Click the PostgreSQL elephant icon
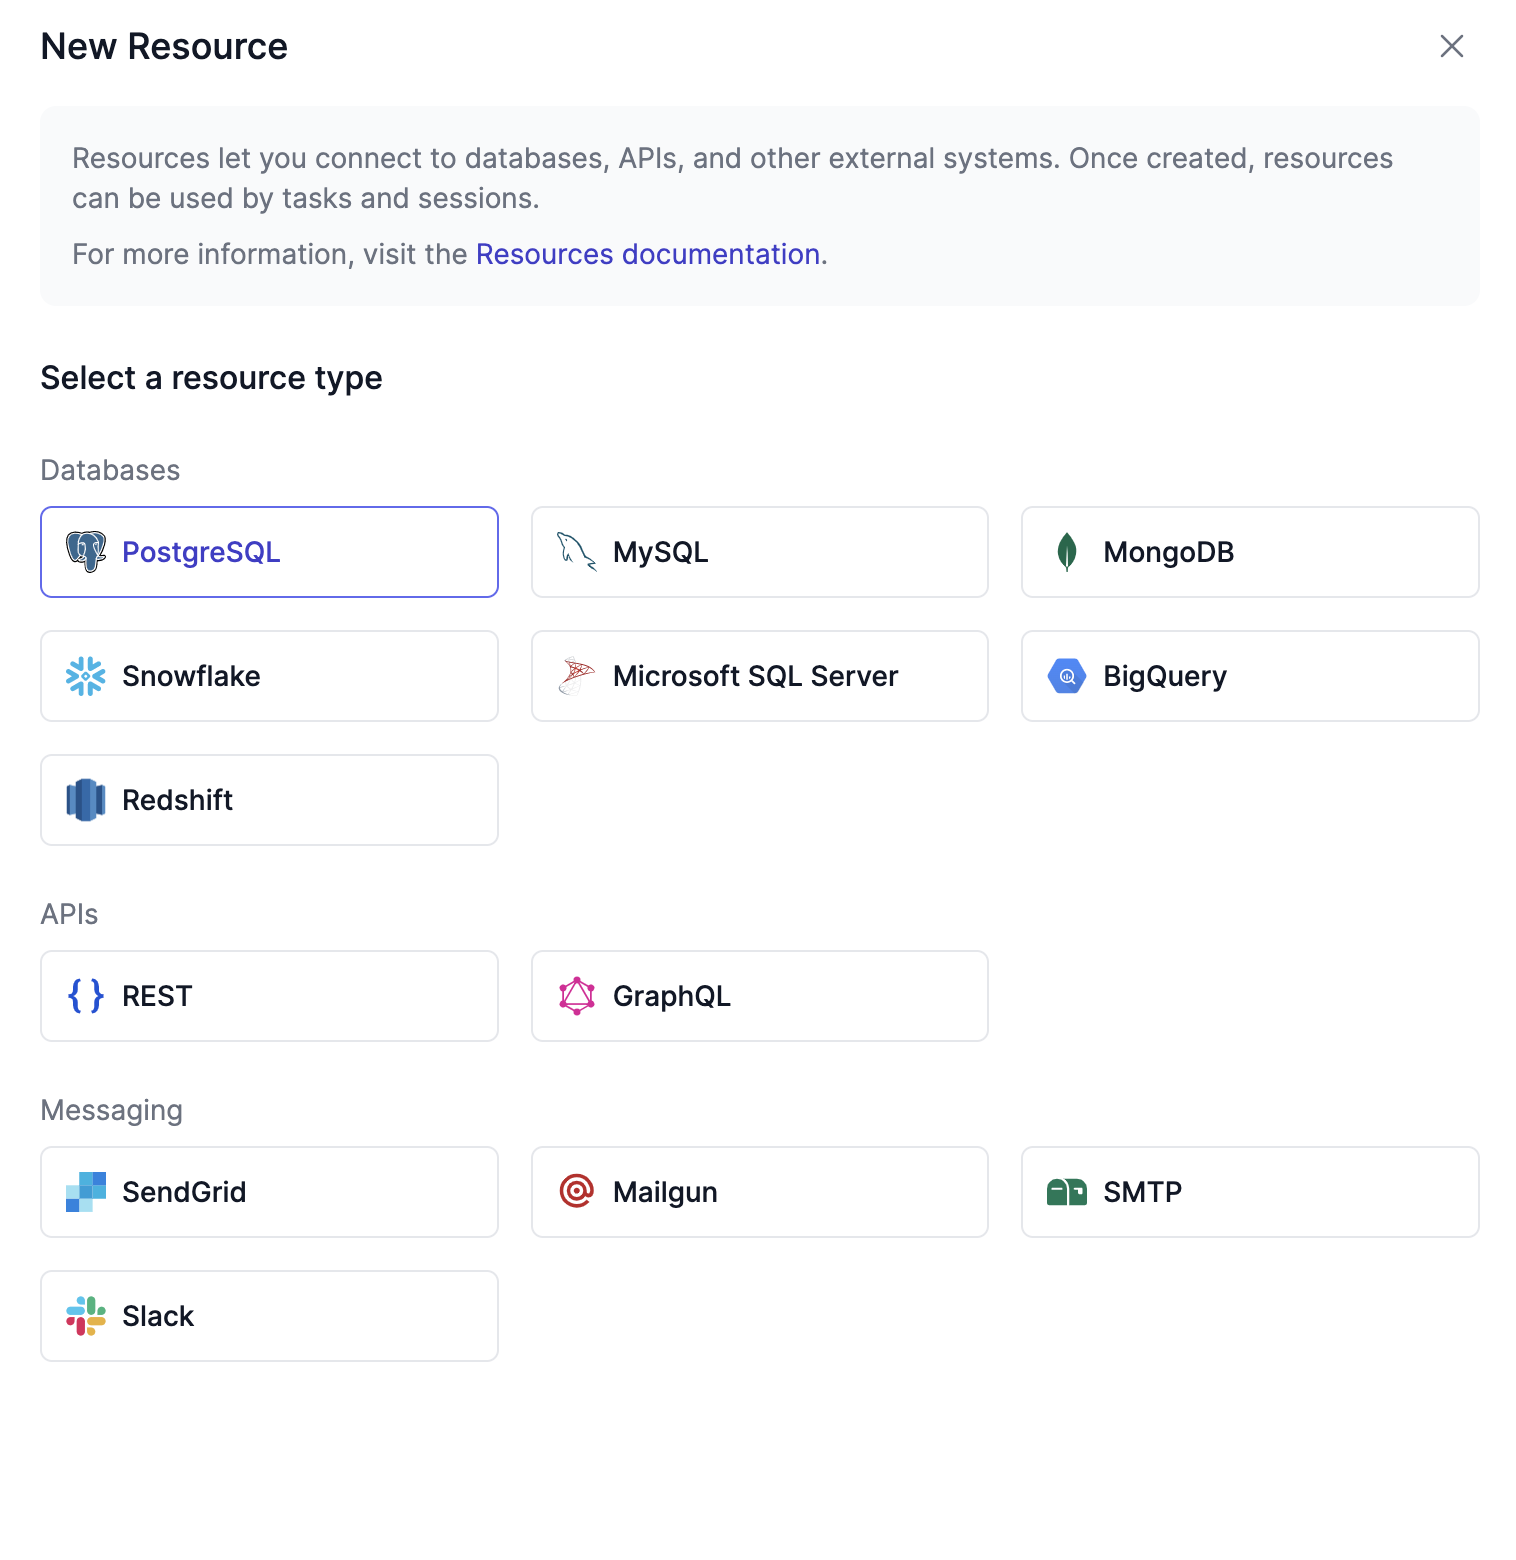The height and width of the screenshot is (1560, 1516). point(86,552)
